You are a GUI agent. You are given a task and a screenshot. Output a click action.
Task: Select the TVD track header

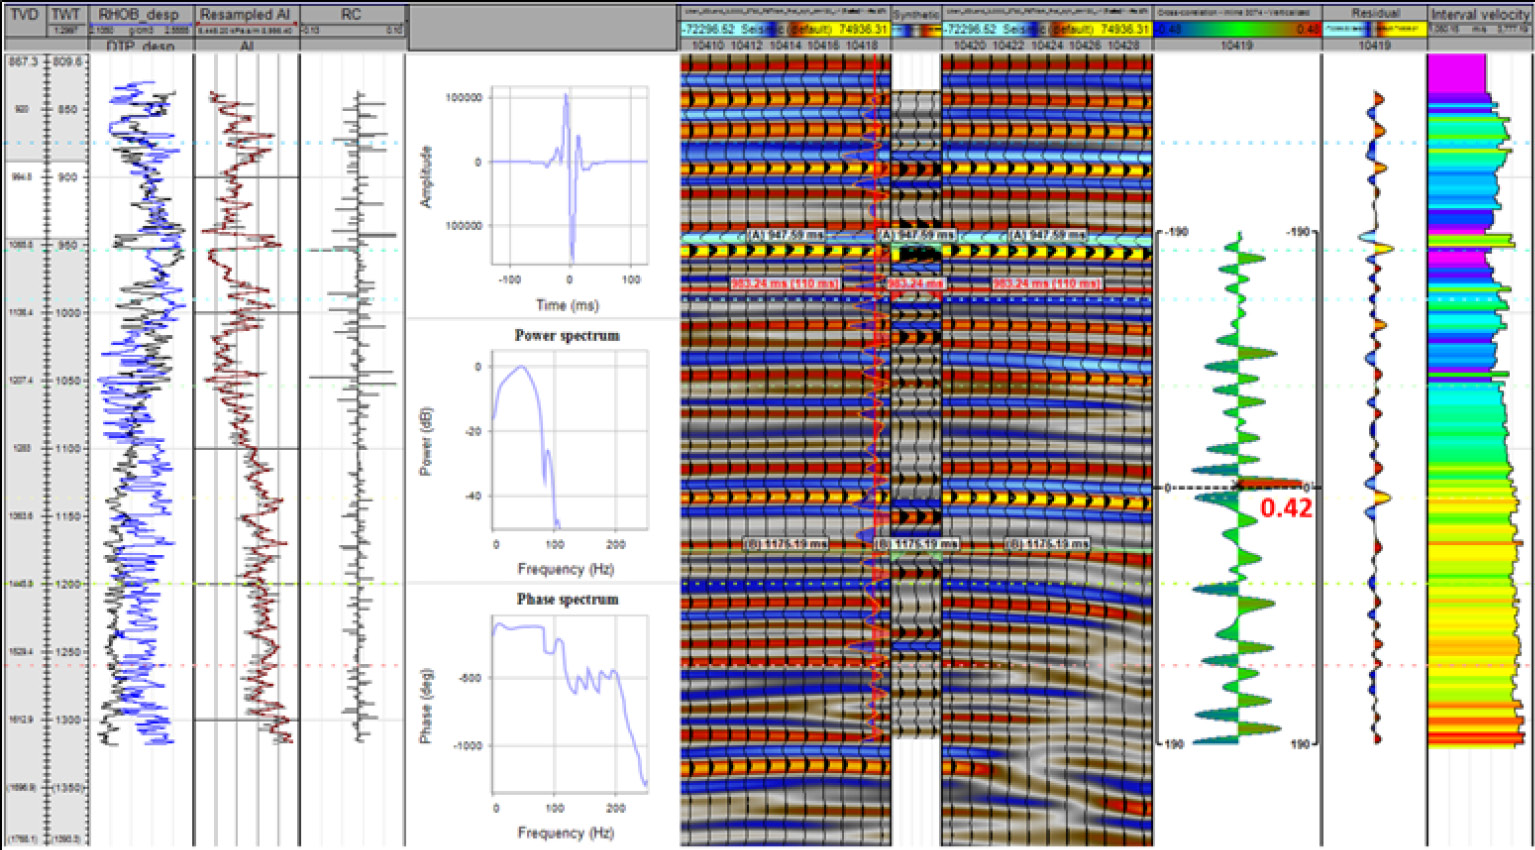click(23, 15)
